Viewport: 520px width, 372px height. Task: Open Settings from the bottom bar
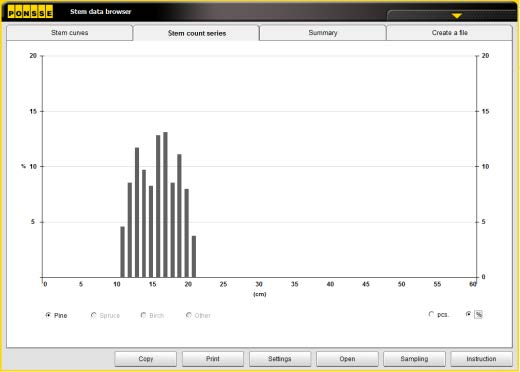(280, 359)
